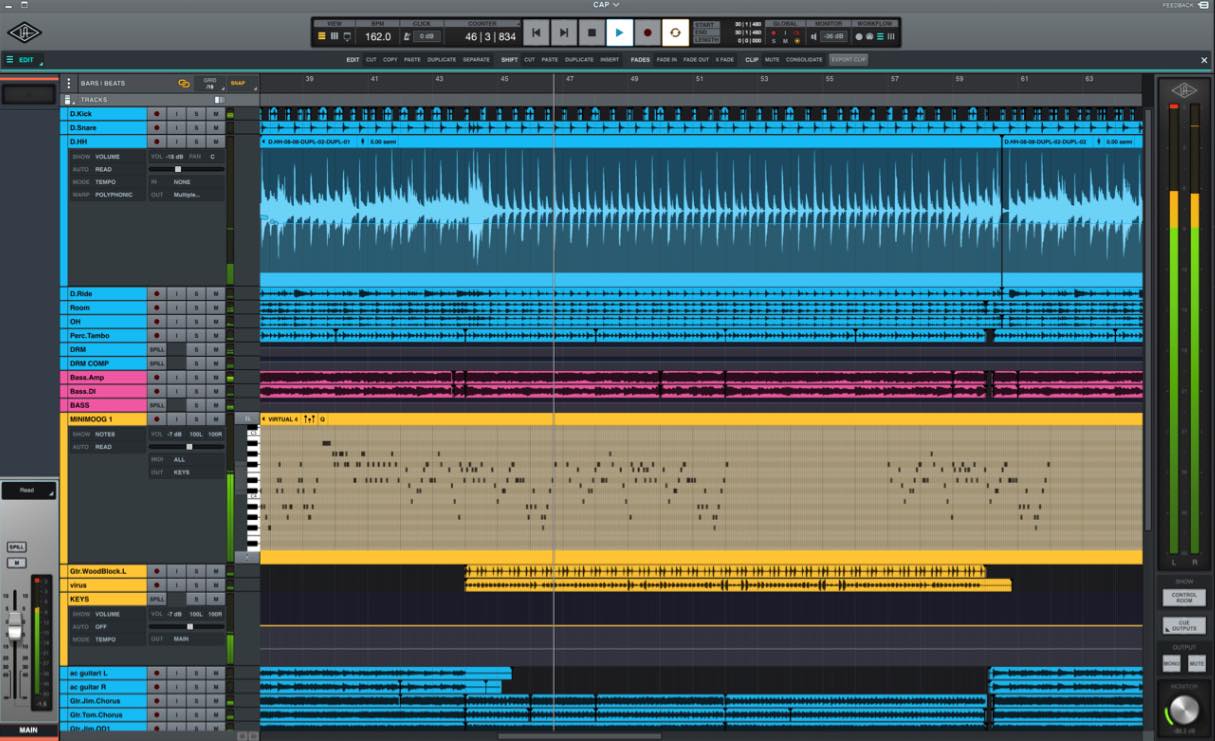Click the Monitor level knob
This screenshot has height=741, width=1215.
coord(1183,711)
